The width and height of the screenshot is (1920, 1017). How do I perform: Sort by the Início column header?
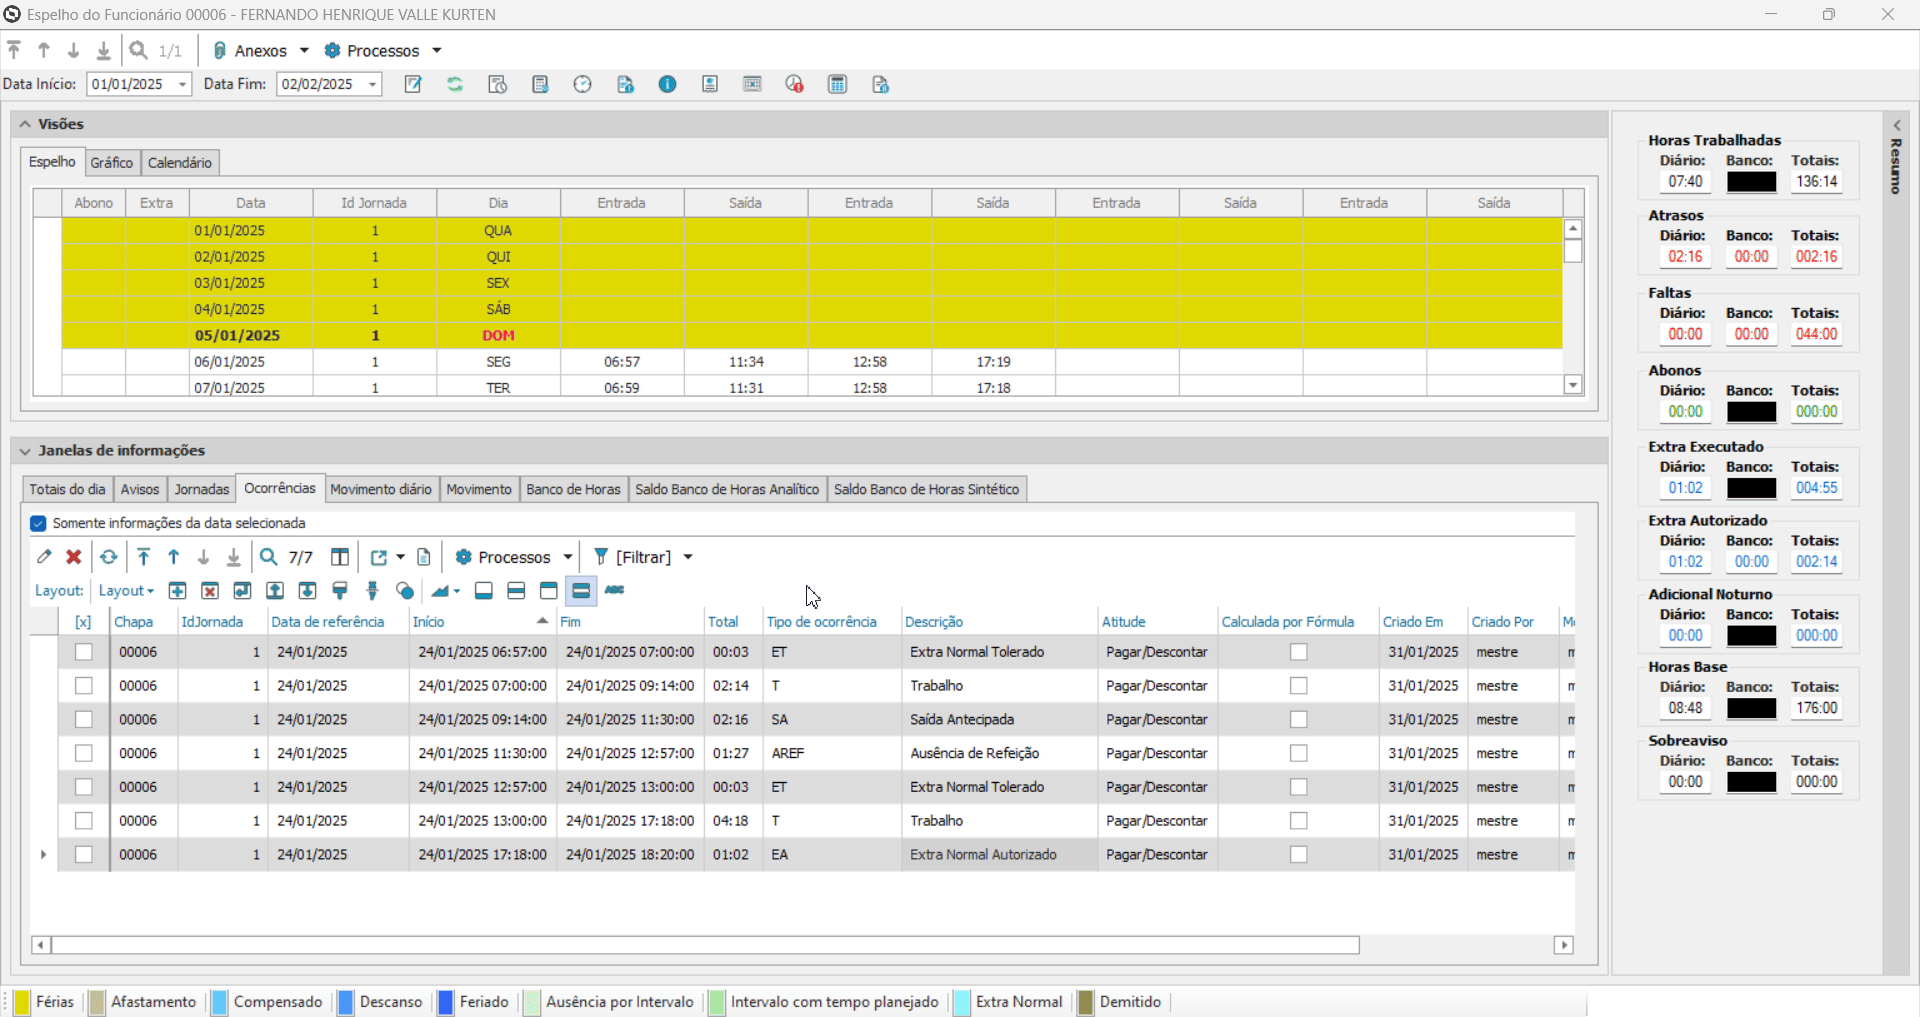(x=481, y=622)
